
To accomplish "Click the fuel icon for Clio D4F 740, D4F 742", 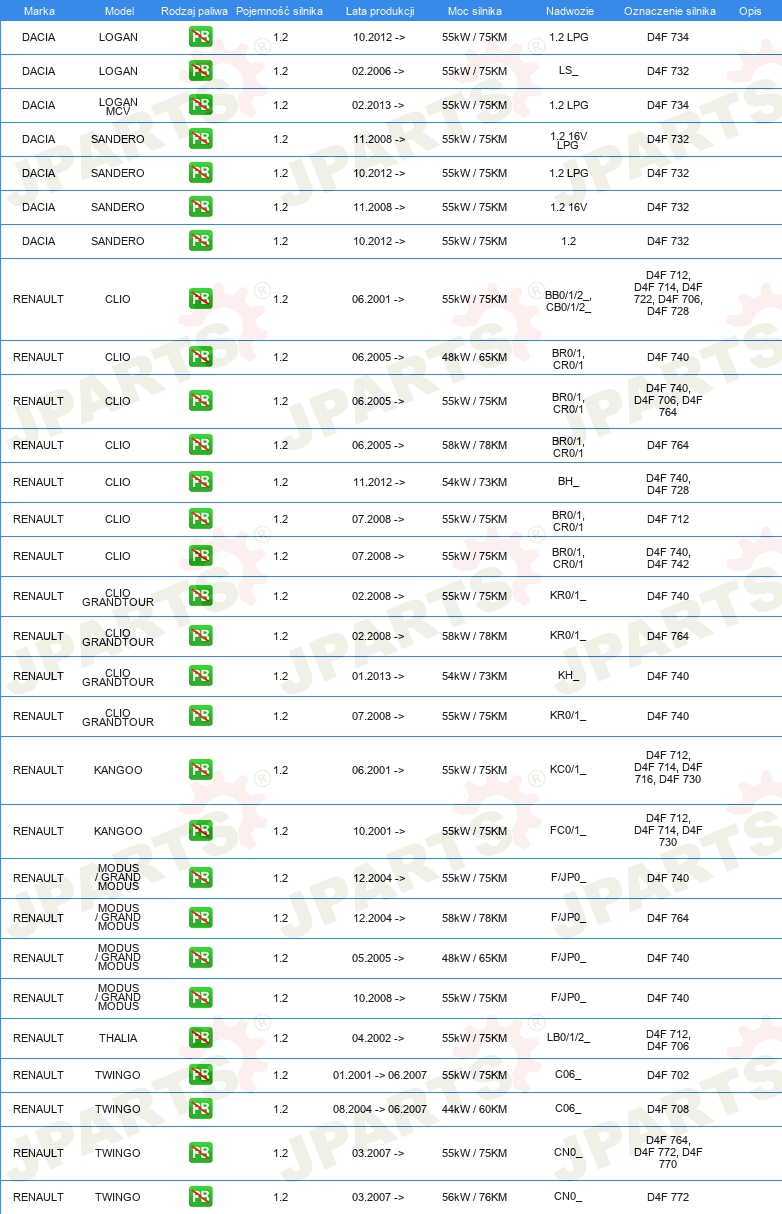I will pyautogui.click(x=200, y=556).
